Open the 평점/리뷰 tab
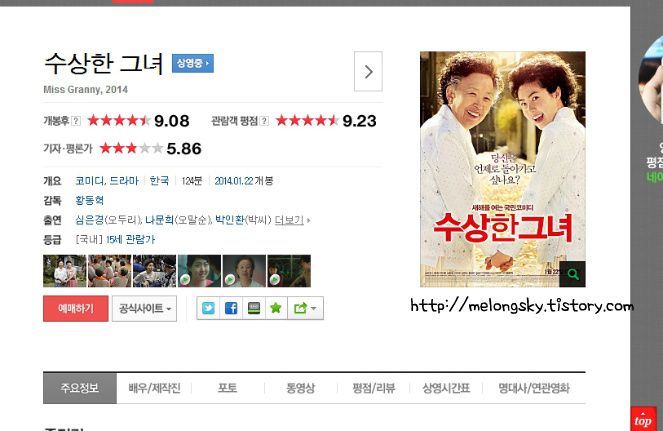 point(374,388)
